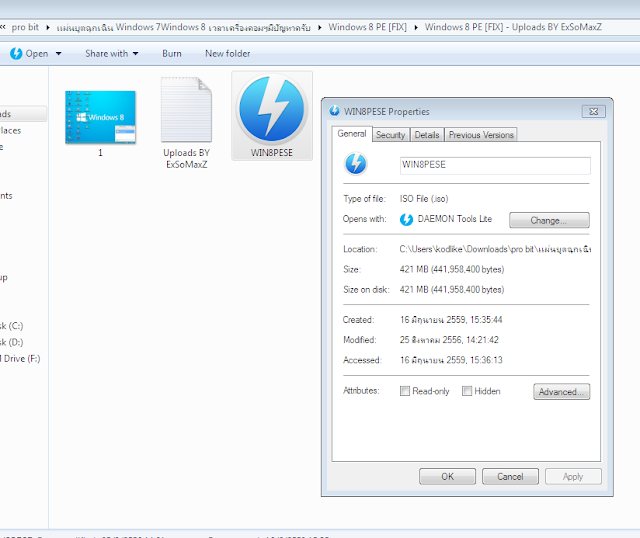The width and height of the screenshot is (640, 538).
Task: Navigate to pro bit in the address bar
Action: (x=25, y=27)
